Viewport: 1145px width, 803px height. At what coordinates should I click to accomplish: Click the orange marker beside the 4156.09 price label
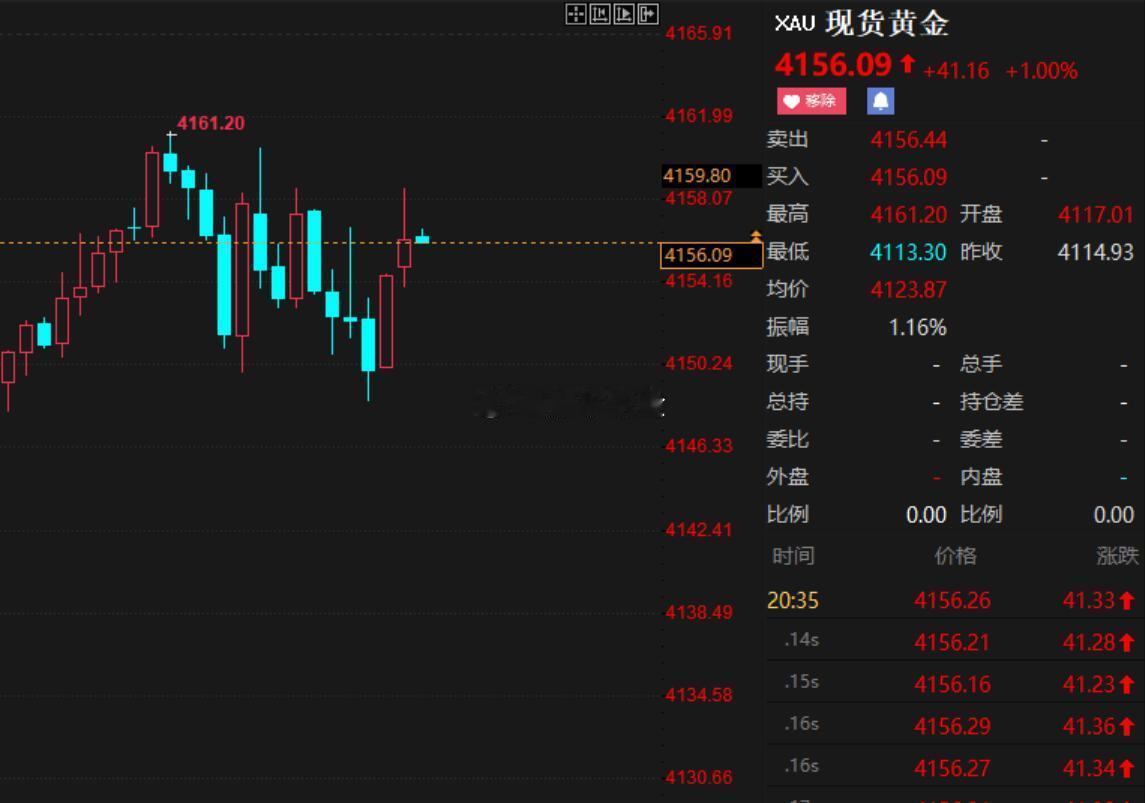point(756,236)
